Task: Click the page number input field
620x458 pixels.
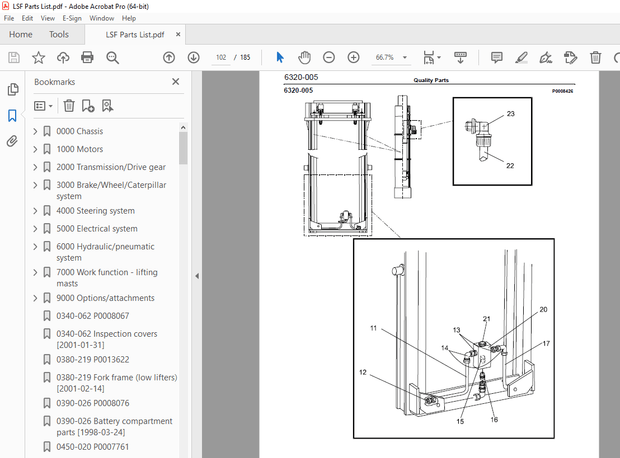Action: click(221, 58)
